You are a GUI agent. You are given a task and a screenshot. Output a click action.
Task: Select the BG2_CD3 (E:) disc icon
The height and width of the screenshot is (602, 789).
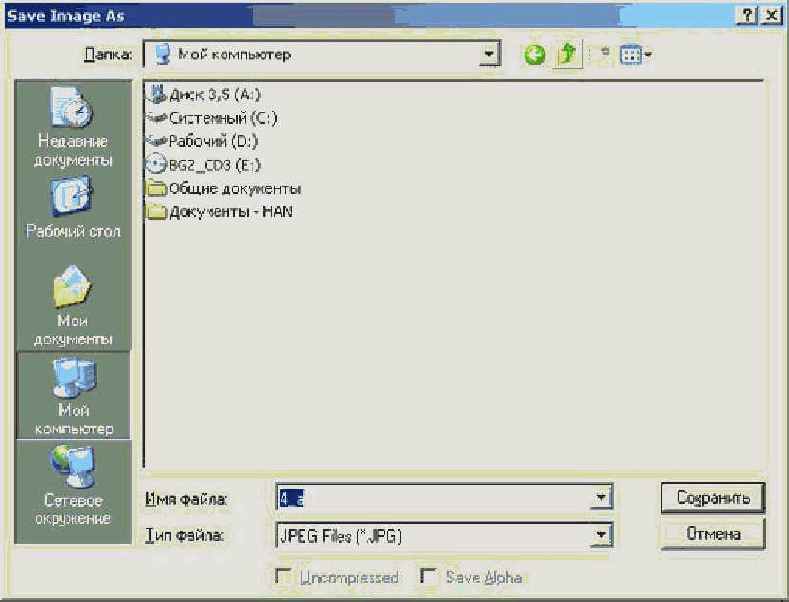coord(156,165)
